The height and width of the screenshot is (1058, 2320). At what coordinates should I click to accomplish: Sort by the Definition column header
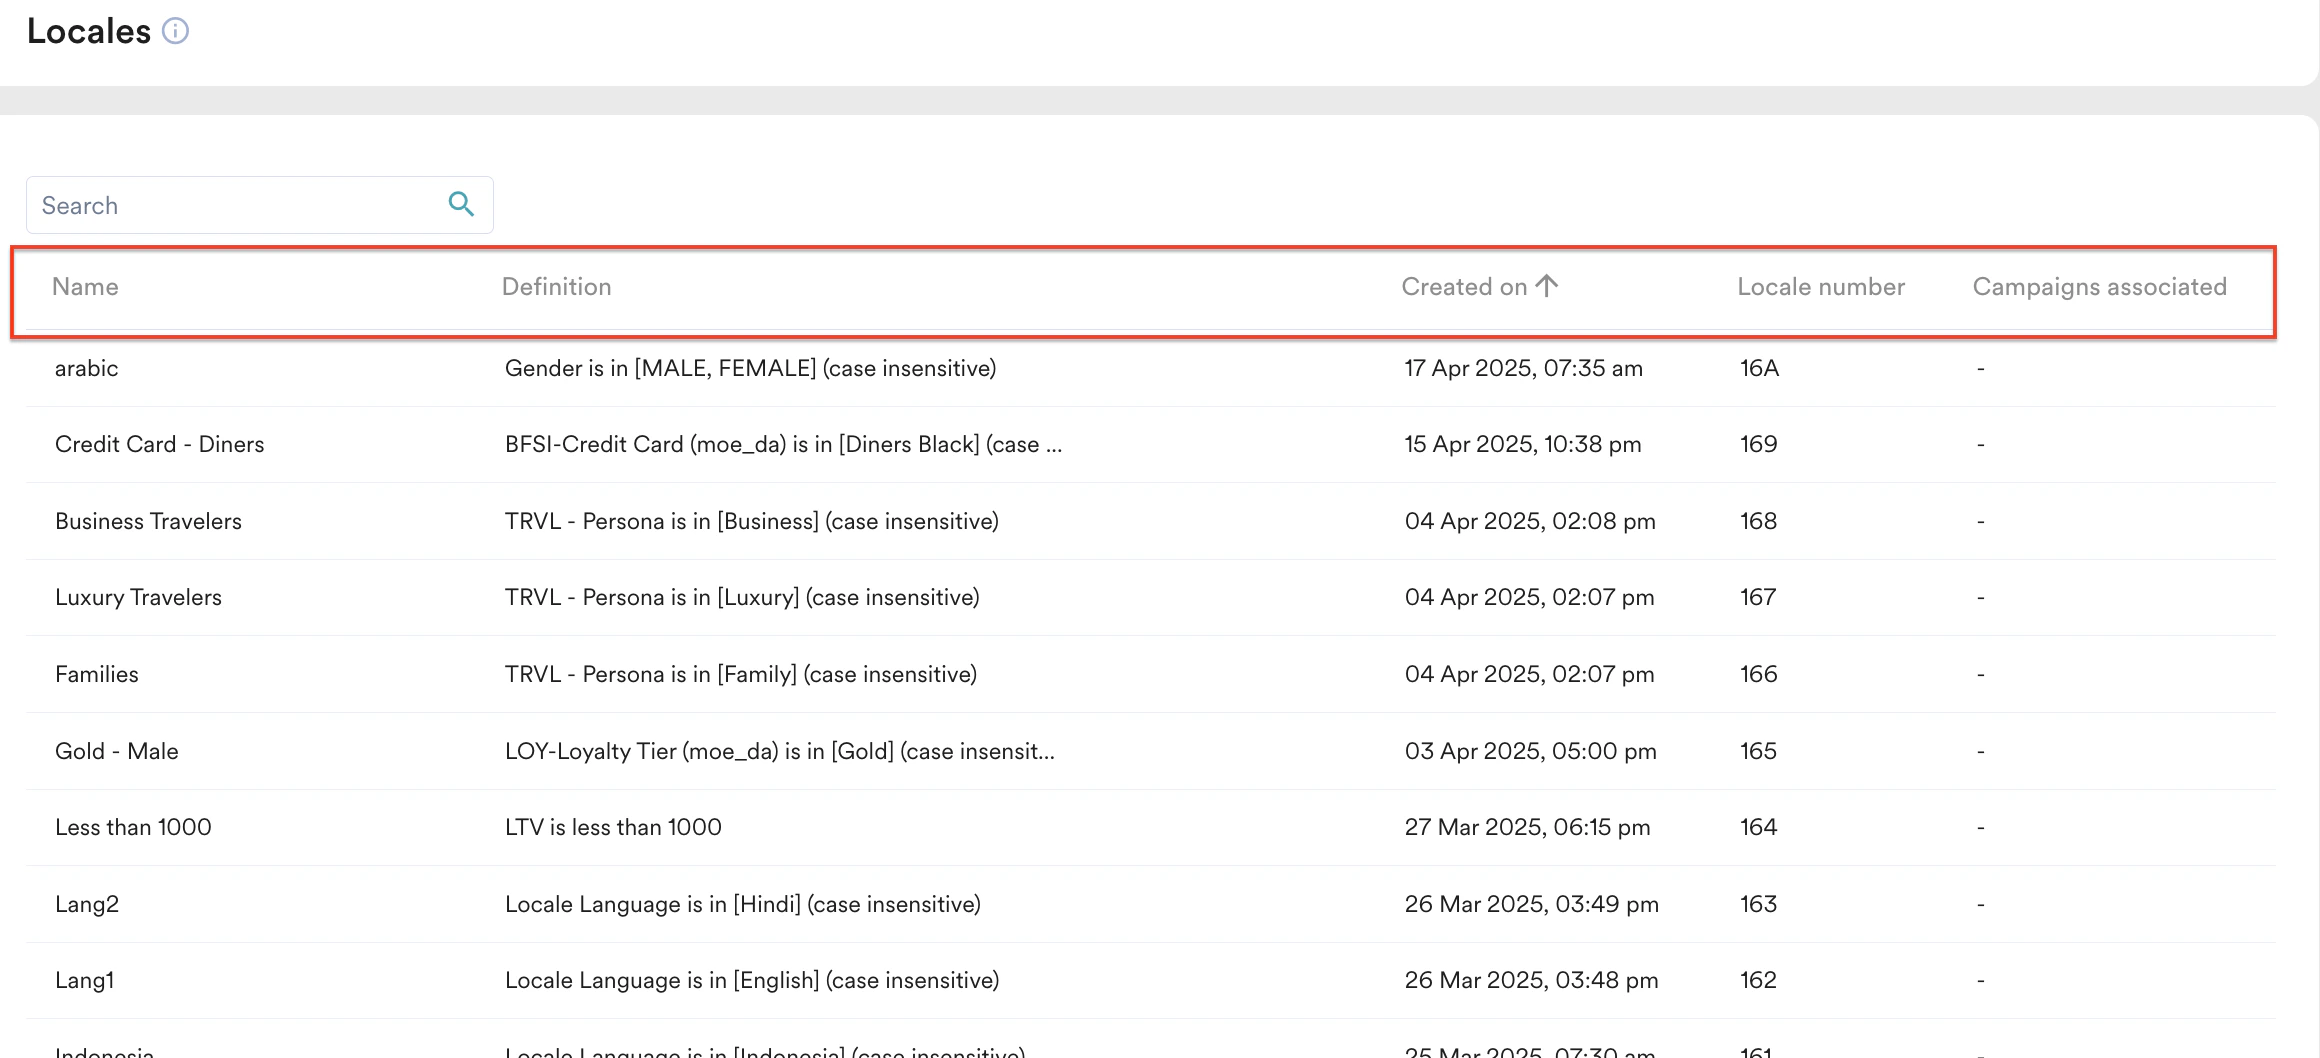click(x=557, y=286)
